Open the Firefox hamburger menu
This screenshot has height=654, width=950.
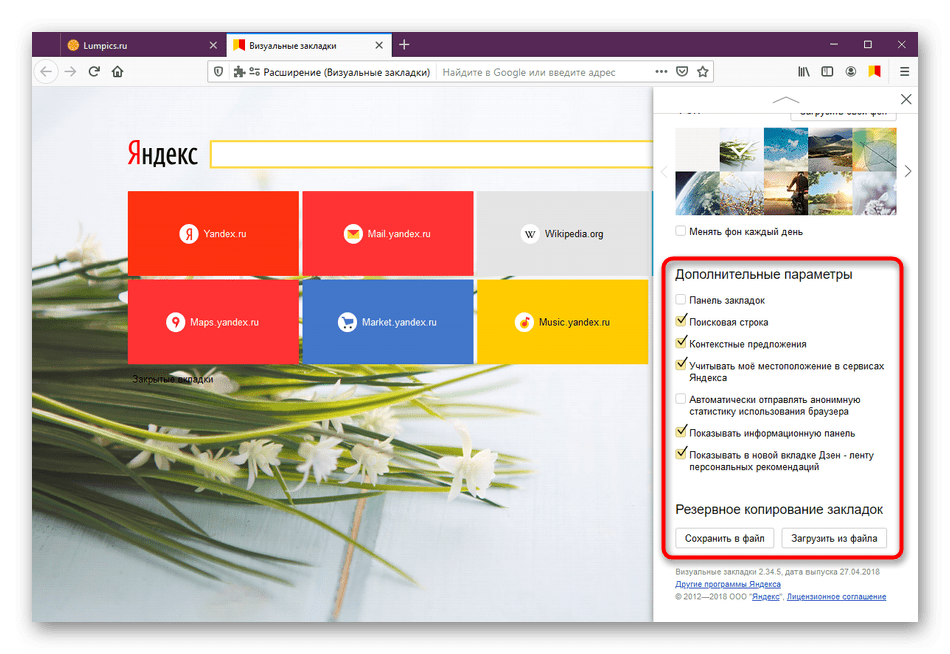tap(905, 72)
